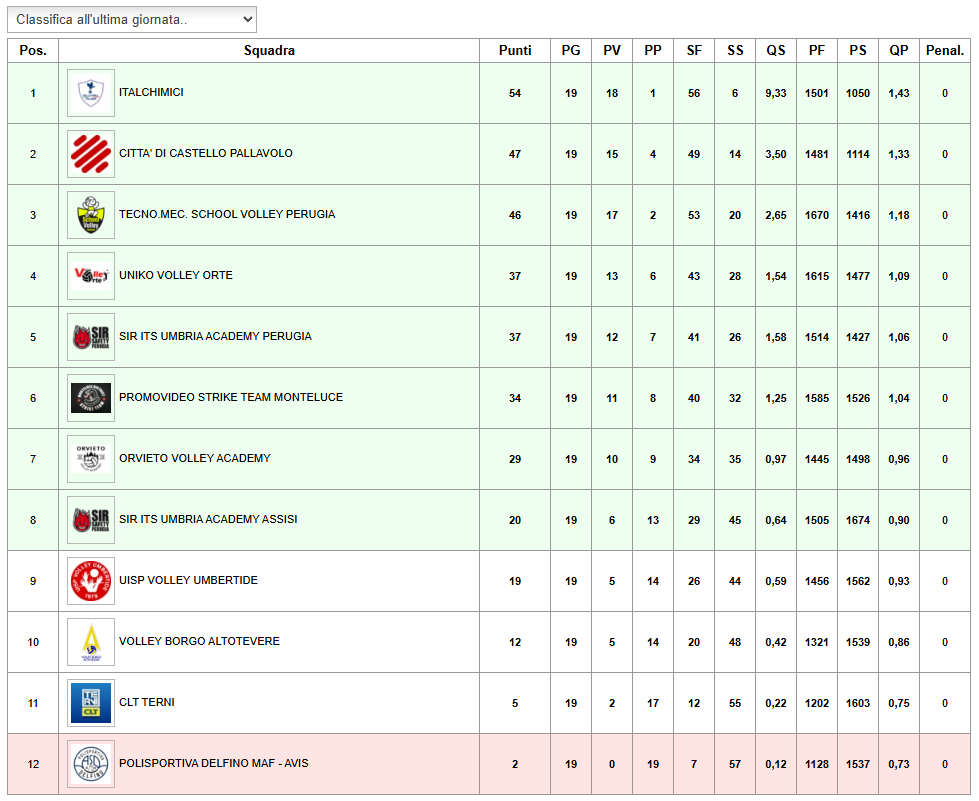Click the Promovideo Strike Team Monteluce logo

pyautogui.click(x=91, y=398)
